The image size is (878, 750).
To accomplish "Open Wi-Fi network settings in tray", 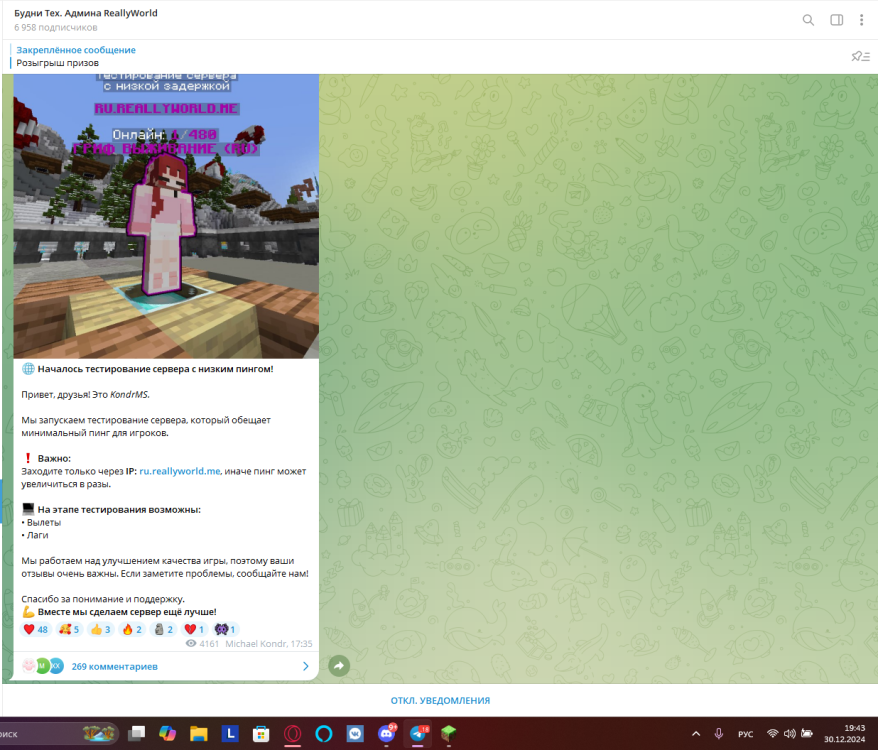I will 773,734.
